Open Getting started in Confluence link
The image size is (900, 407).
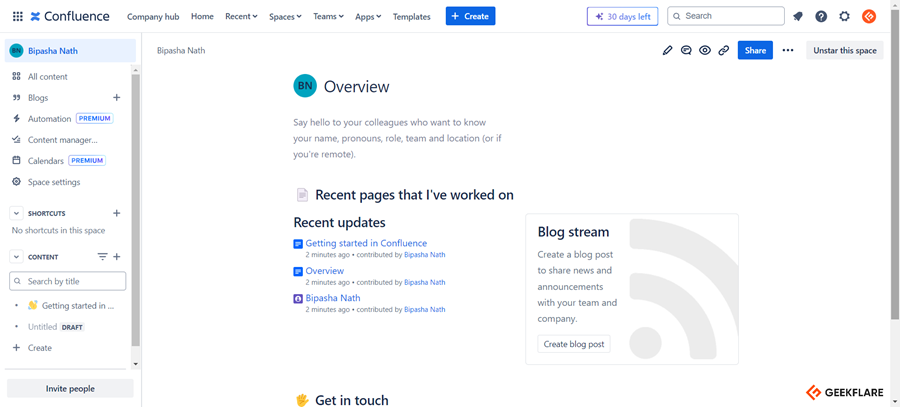366,243
